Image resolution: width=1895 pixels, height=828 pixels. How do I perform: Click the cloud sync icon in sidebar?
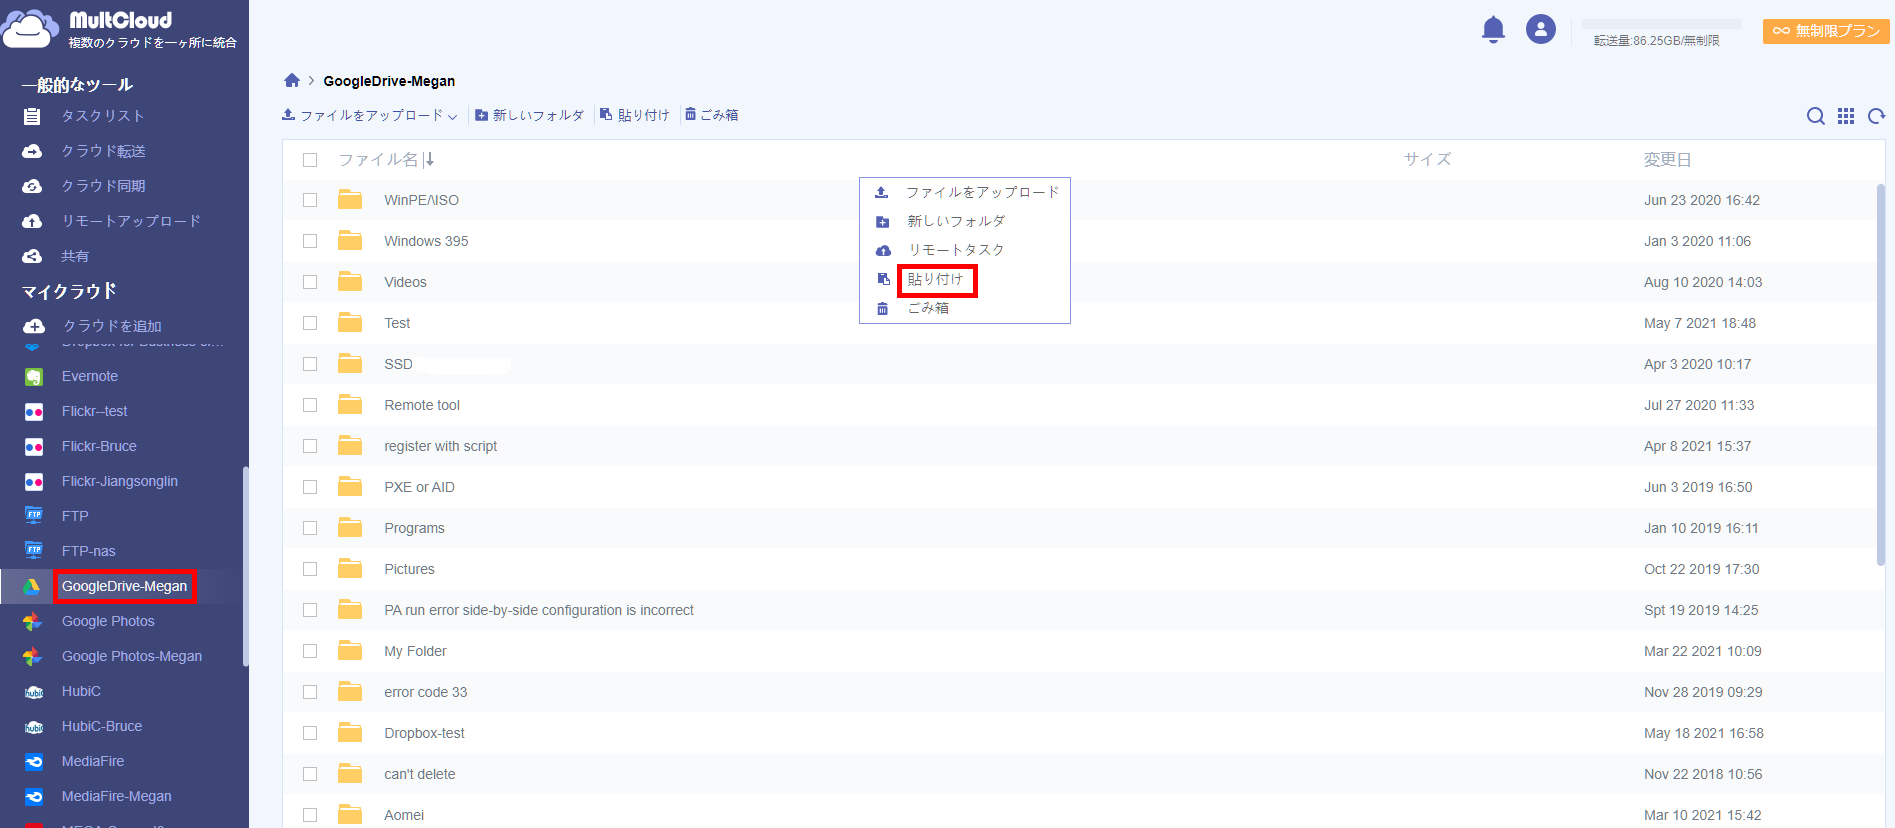tap(32, 186)
